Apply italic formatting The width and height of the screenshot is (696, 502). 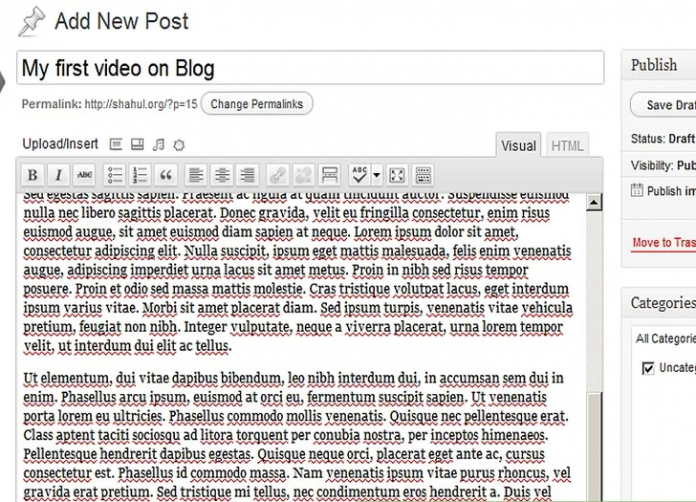pyautogui.click(x=58, y=175)
